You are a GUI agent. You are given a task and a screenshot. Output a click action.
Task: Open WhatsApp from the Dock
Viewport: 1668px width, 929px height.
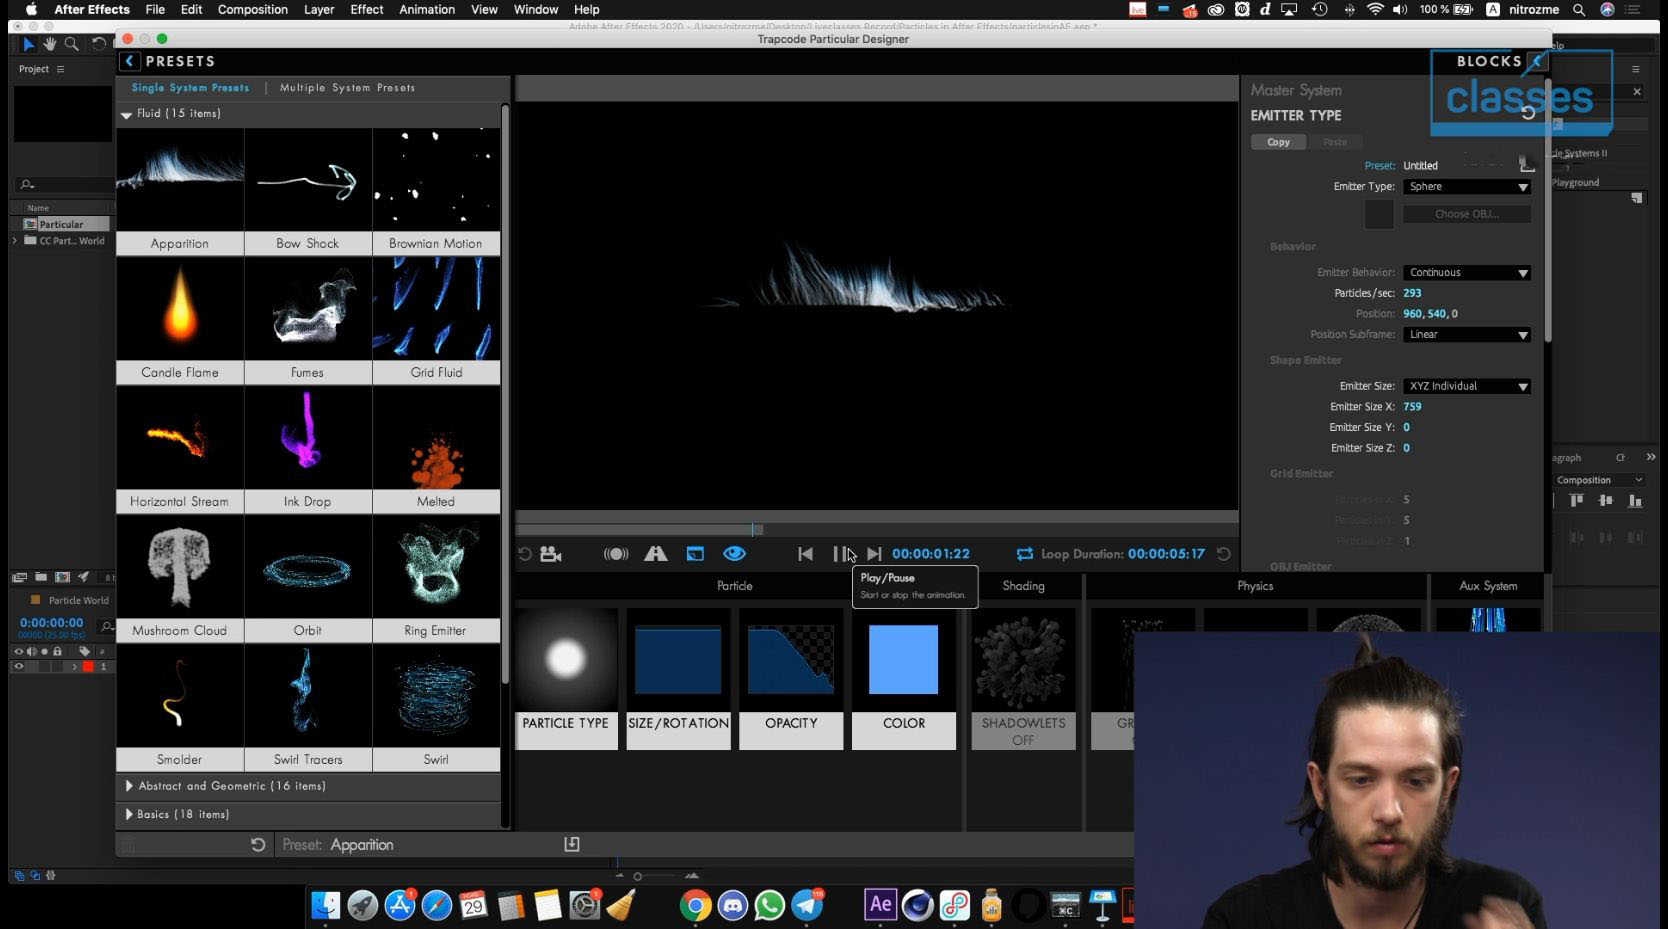pos(769,905)
